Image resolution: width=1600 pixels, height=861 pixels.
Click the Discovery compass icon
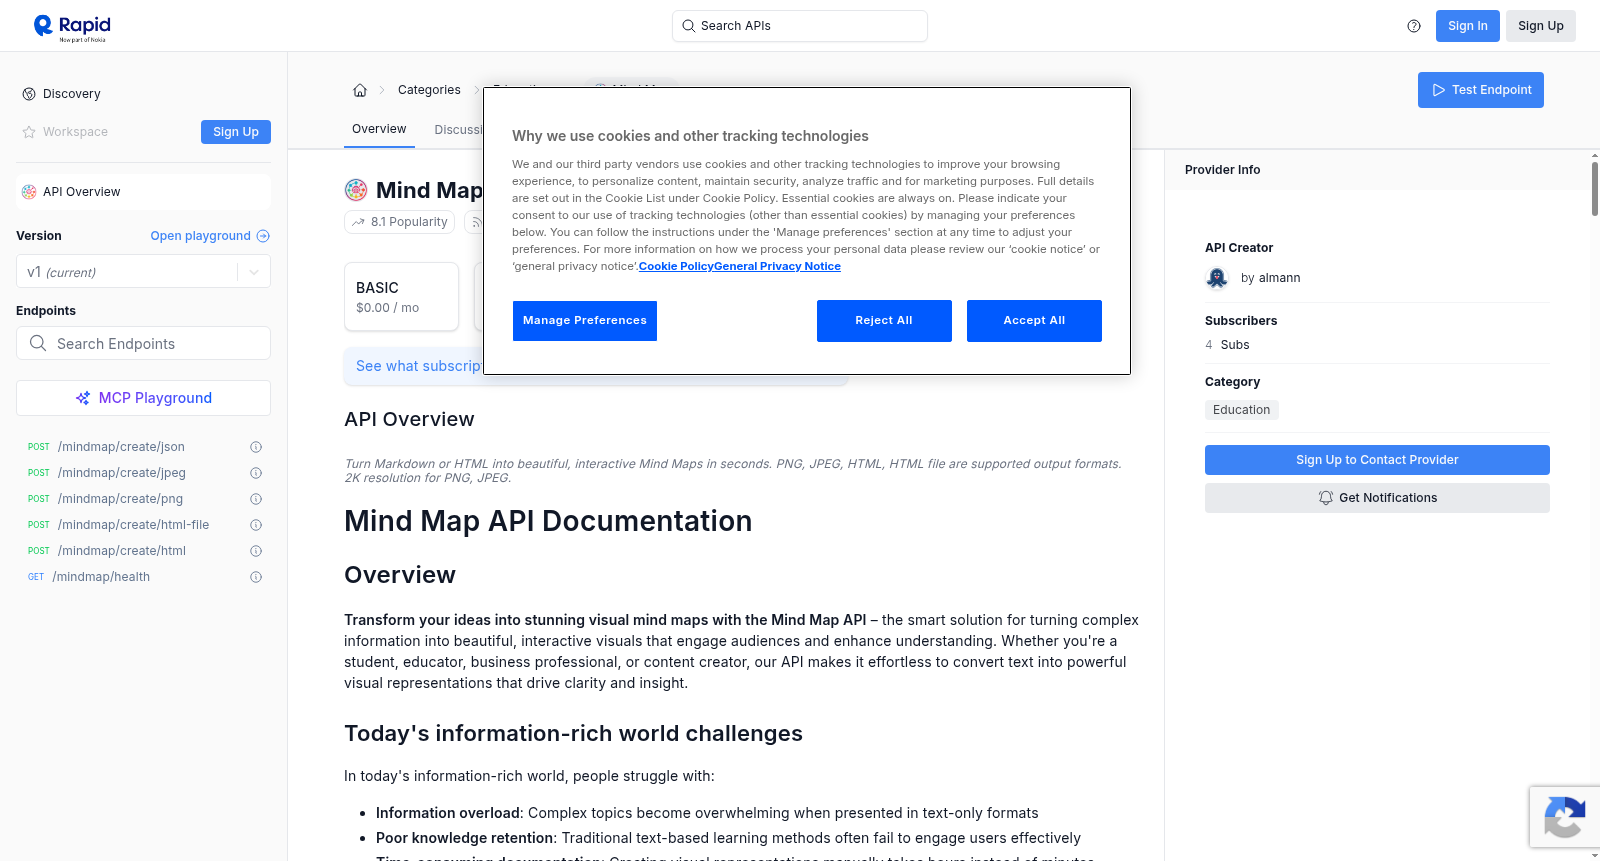[29, 94]
